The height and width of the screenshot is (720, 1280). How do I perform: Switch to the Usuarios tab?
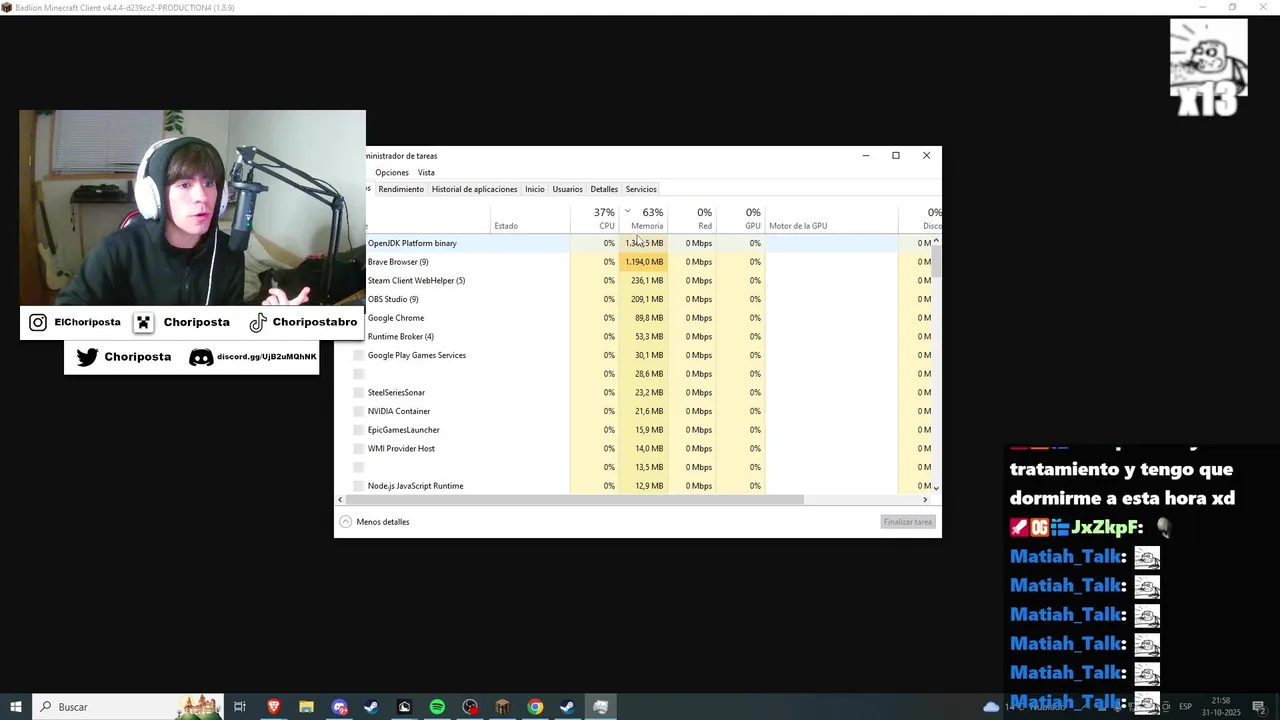567,189
